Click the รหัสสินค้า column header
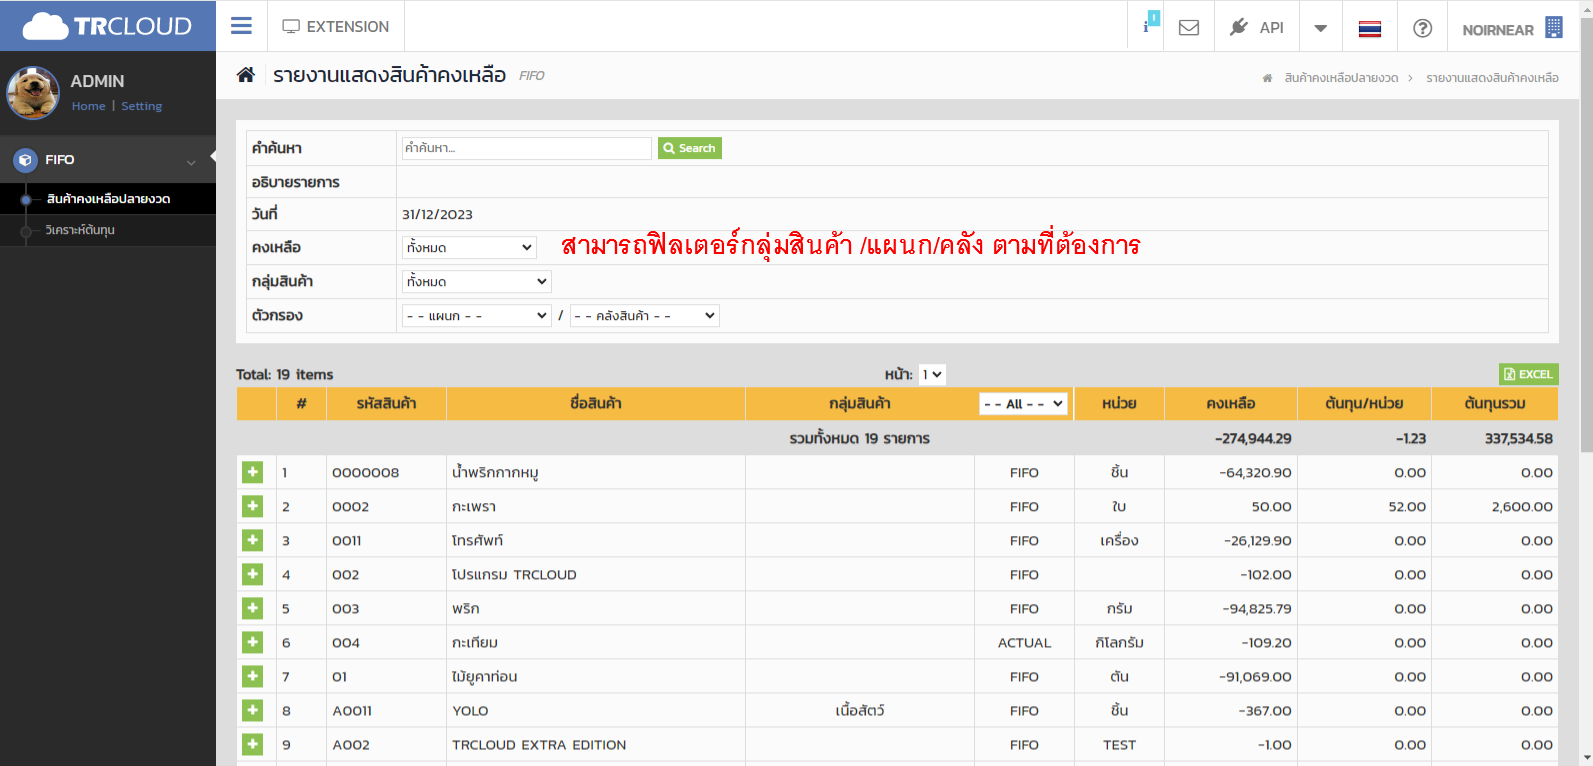Image resolution: width=1593 pixels, height=766 pixels. pyautogui.click(x=386, y=404)
